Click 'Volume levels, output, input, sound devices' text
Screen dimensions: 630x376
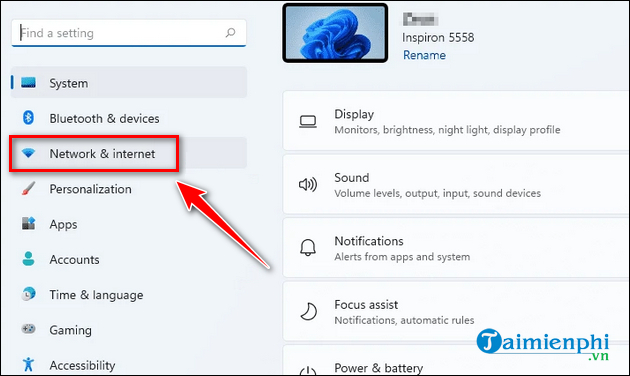(x=438, y=193)
